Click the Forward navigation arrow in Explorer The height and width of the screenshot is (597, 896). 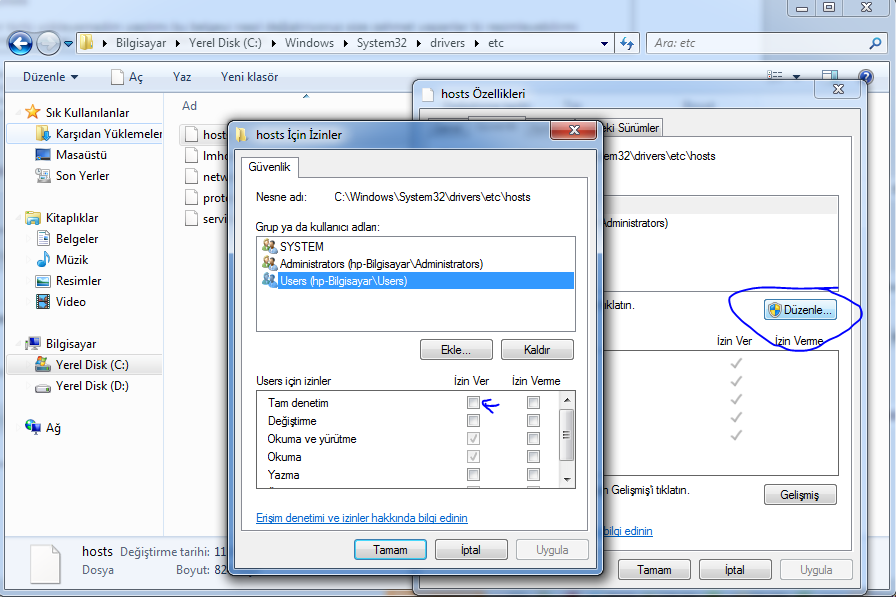(48, 43)
